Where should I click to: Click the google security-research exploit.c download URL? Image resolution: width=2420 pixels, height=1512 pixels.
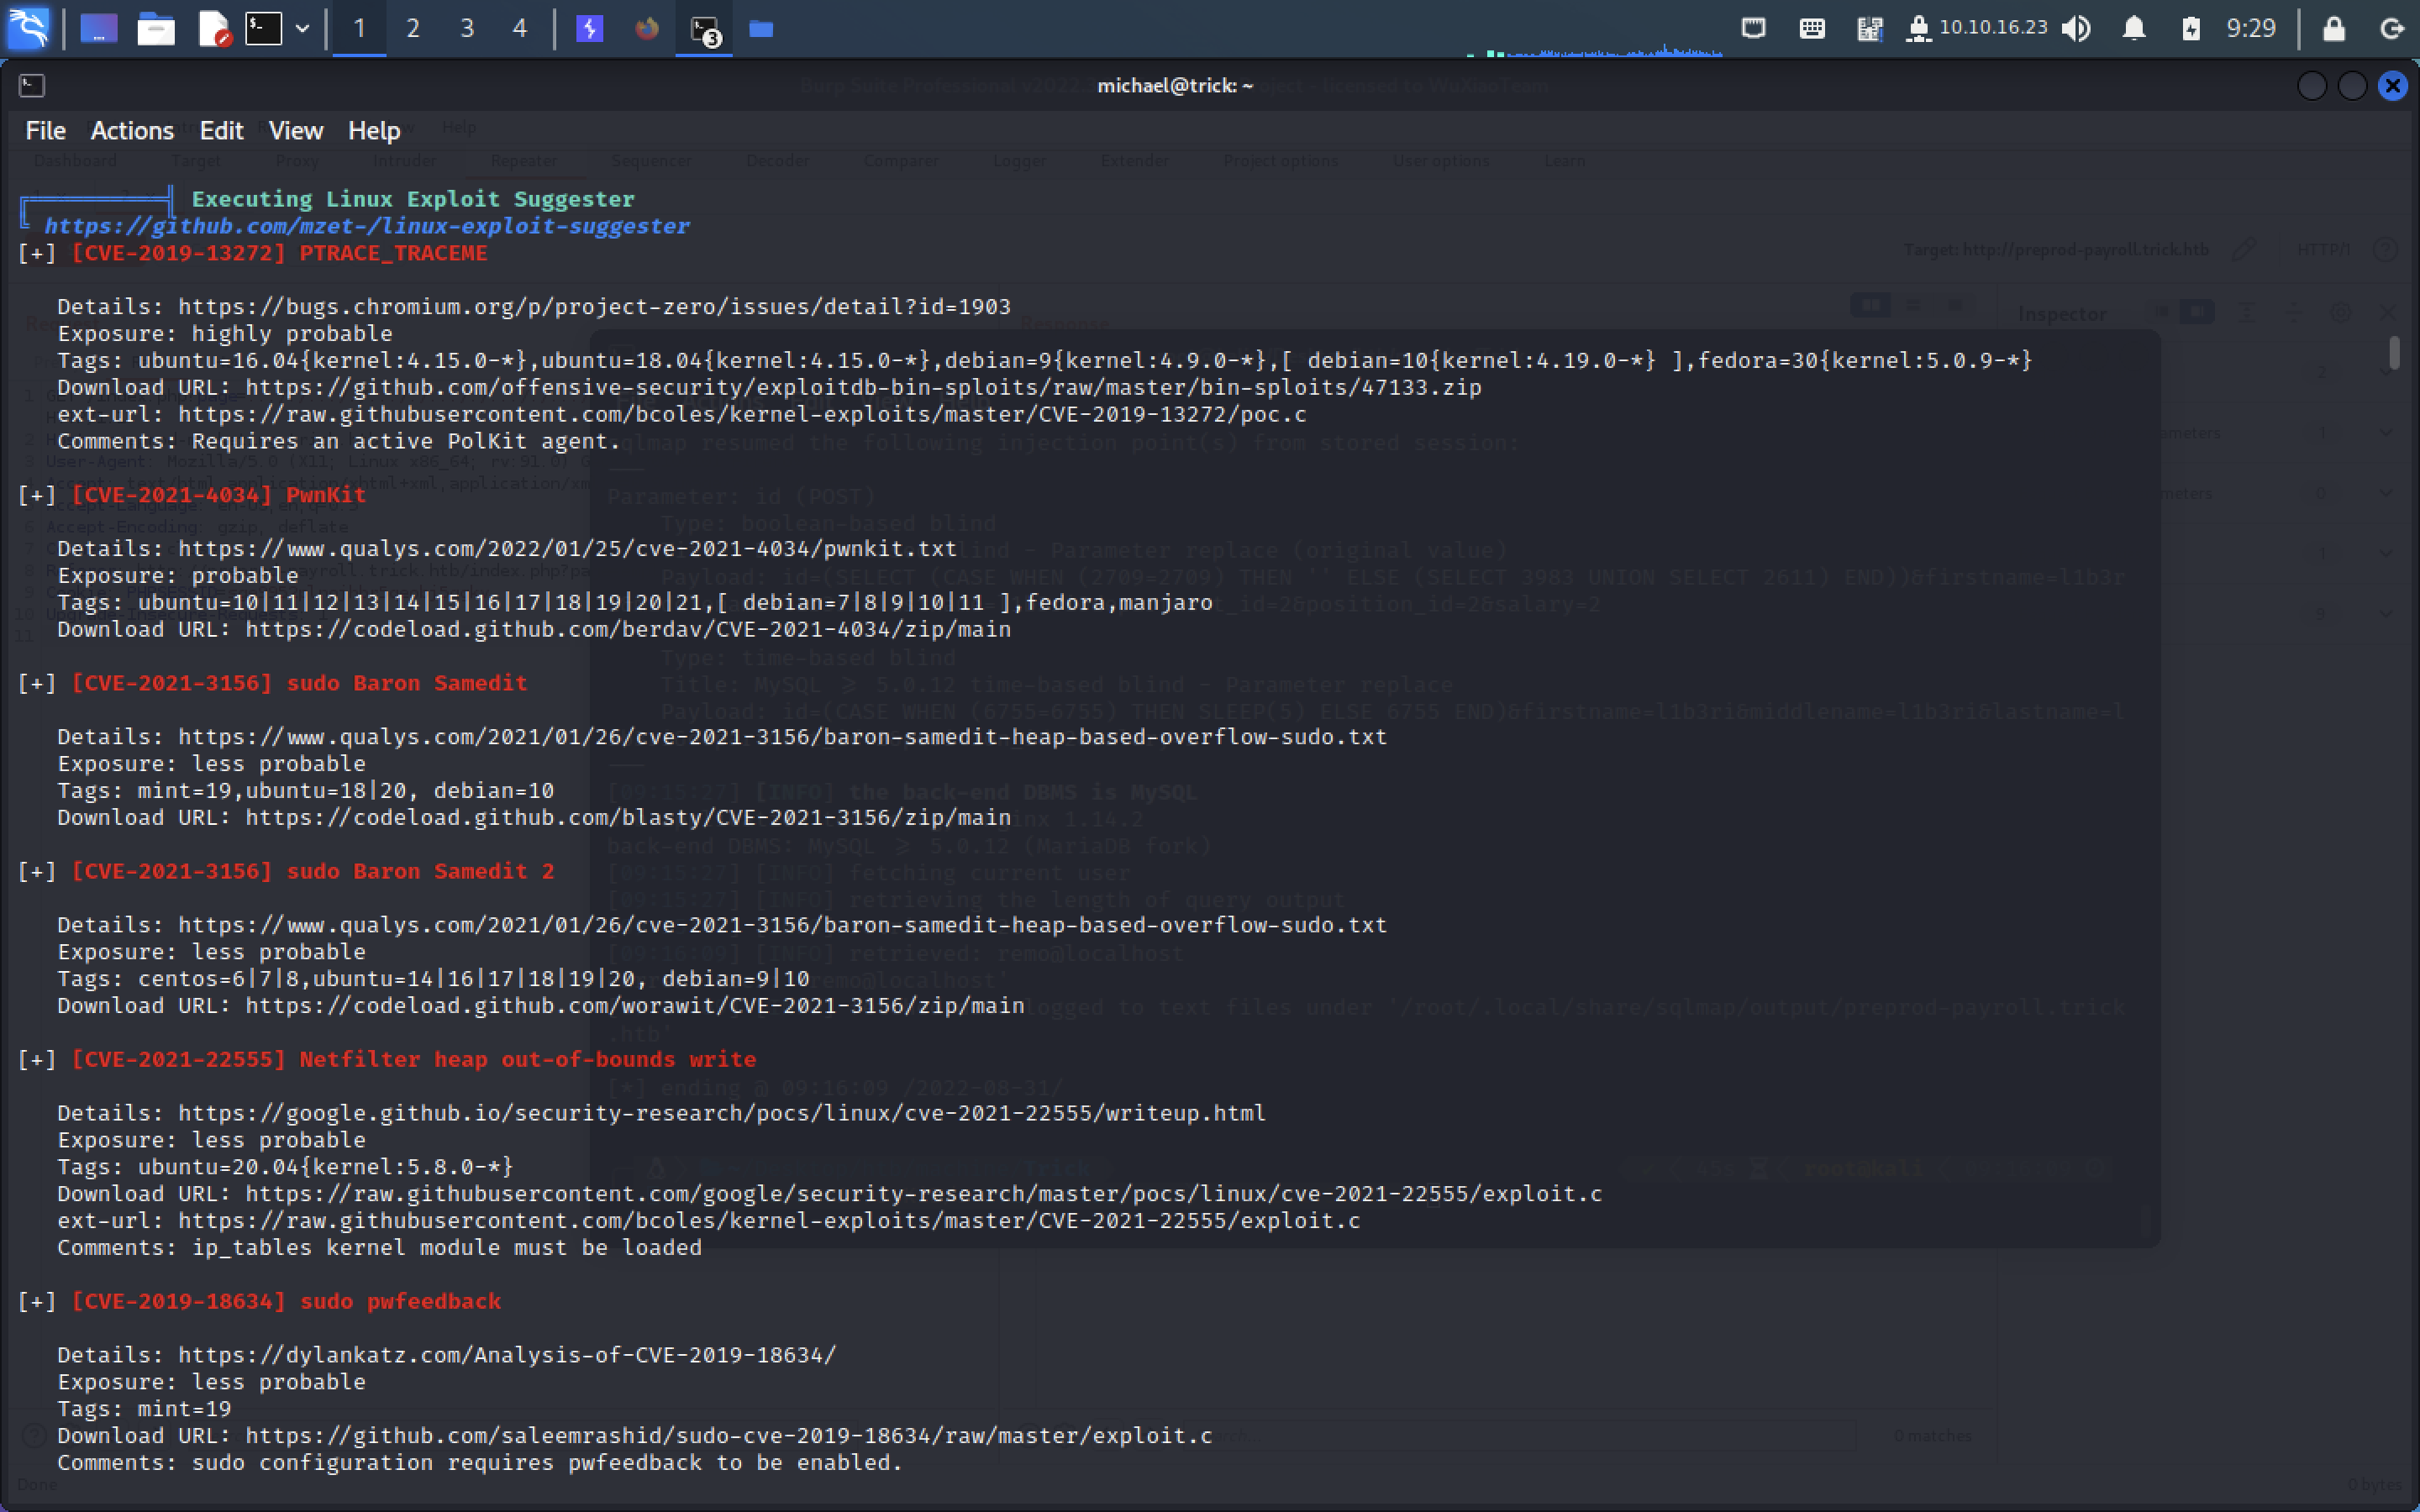coord(924,1194)
